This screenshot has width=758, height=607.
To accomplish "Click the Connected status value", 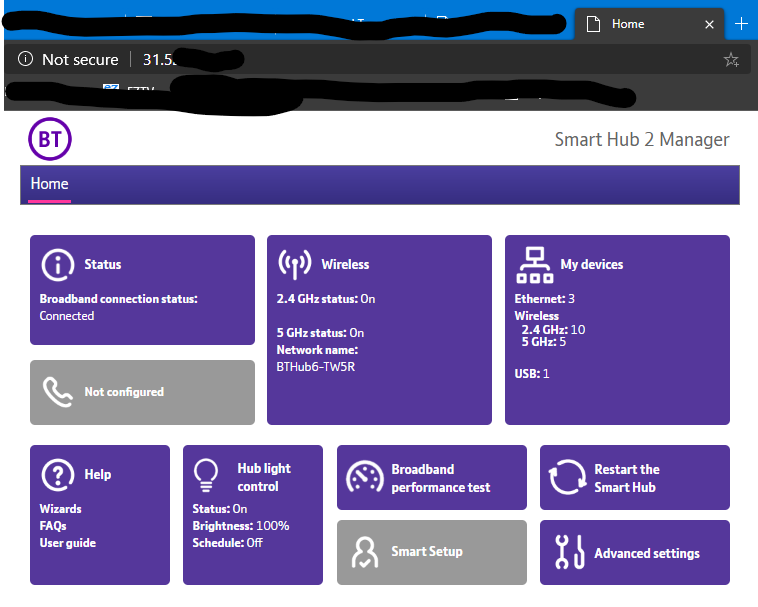I will [67, 316].
